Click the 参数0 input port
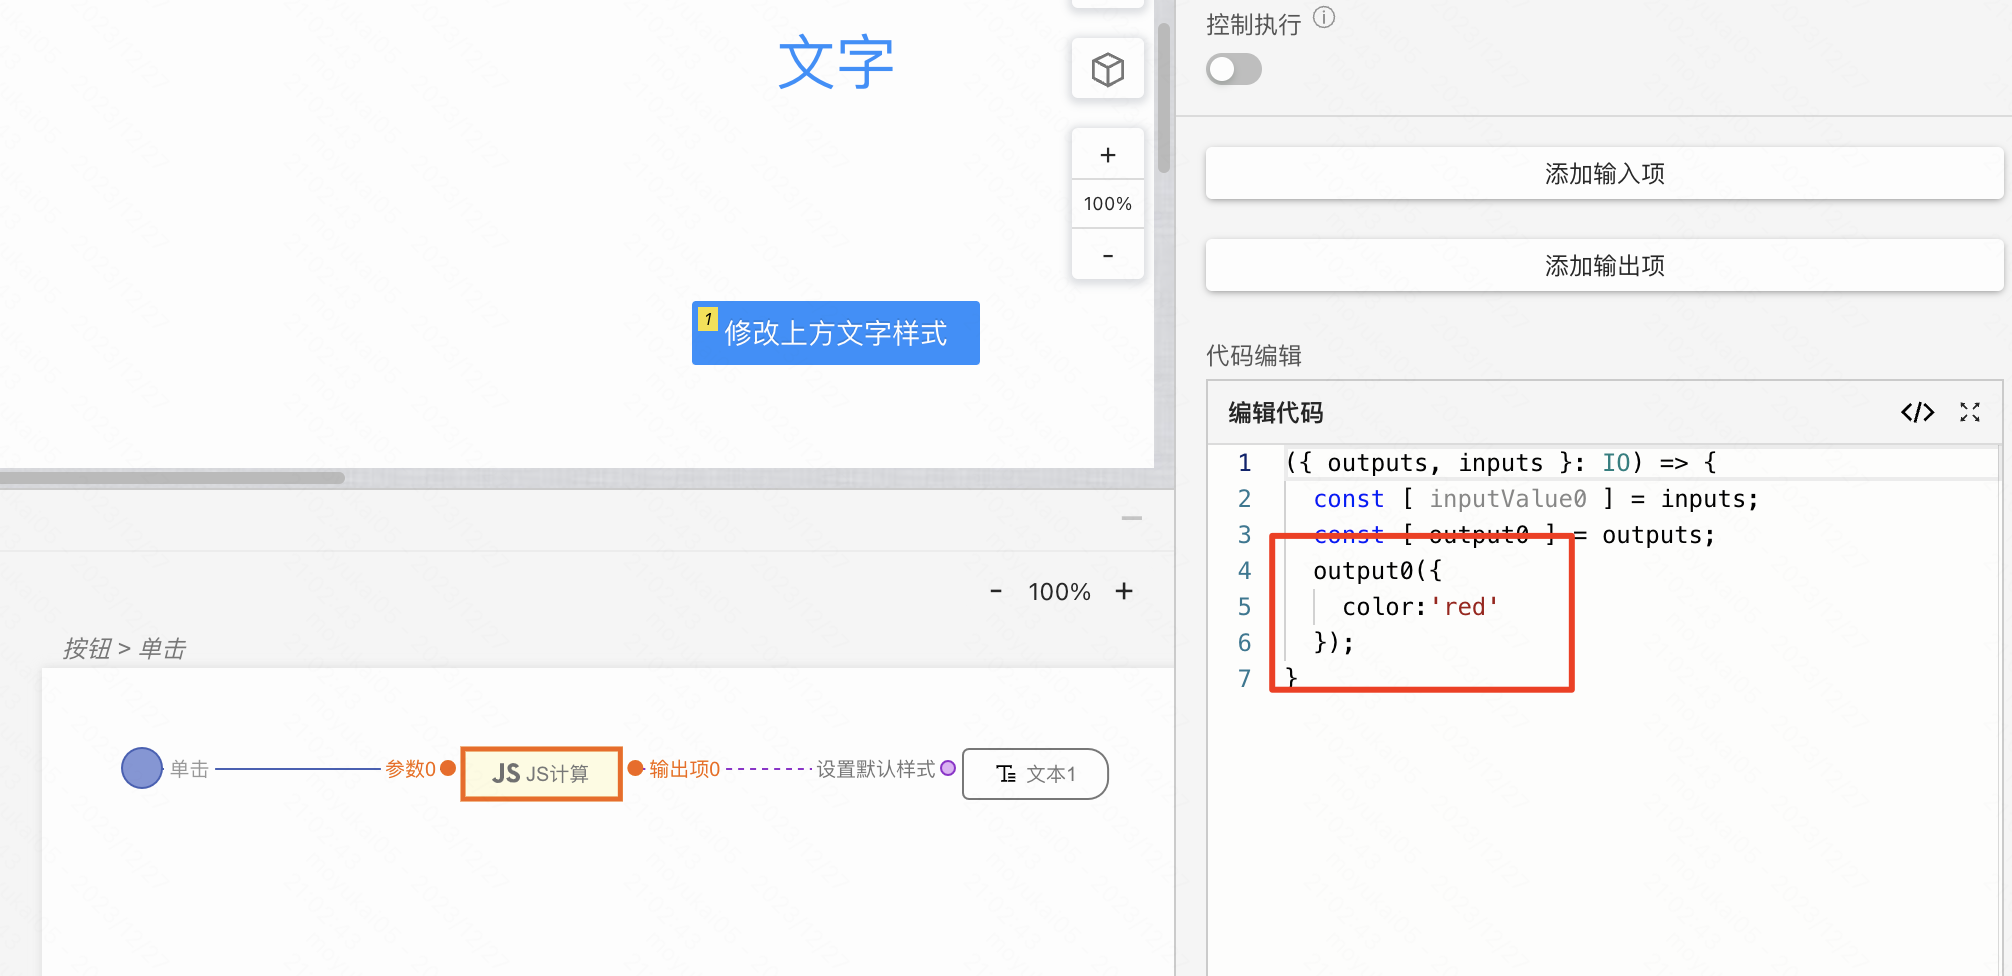 [x=448, y=768]
